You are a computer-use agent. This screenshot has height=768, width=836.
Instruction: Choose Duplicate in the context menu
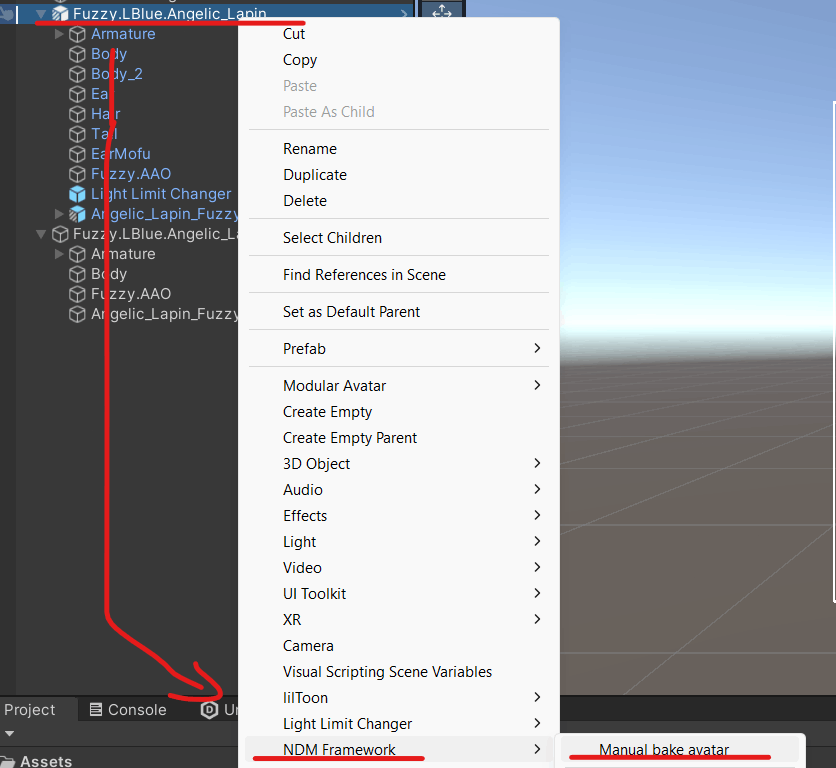coord(399,175)
